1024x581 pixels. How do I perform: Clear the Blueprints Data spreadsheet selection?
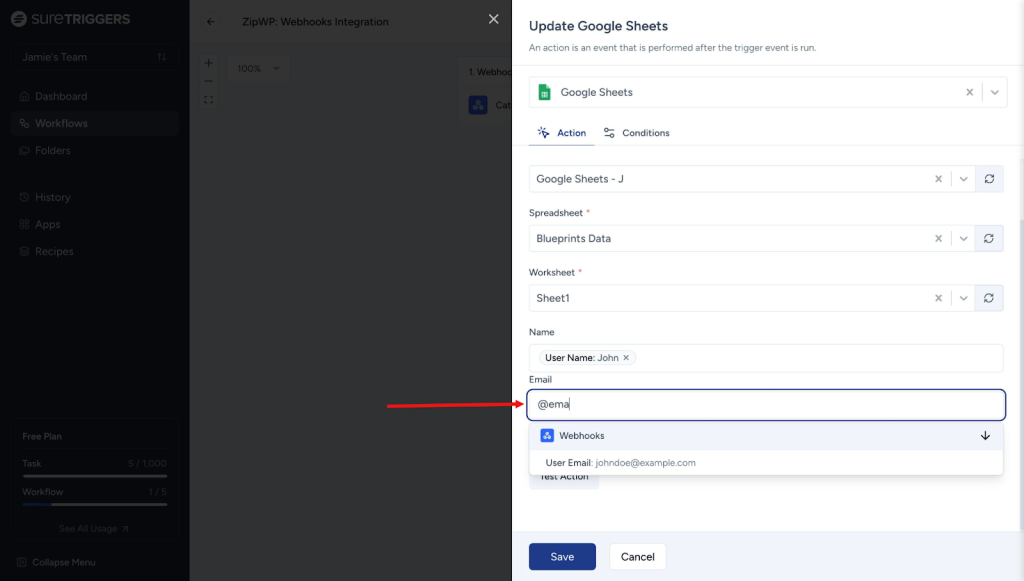(x=938, y=239)
